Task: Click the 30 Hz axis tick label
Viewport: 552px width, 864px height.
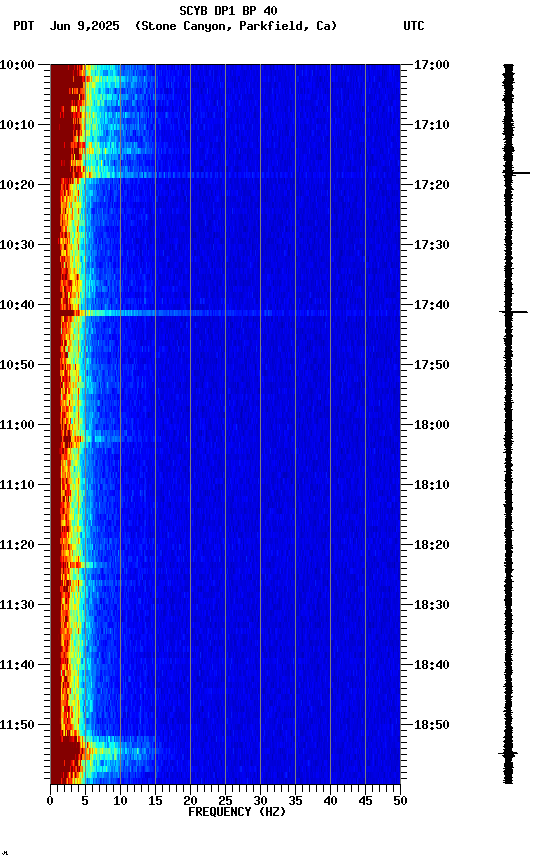Action: pos(260,801)
